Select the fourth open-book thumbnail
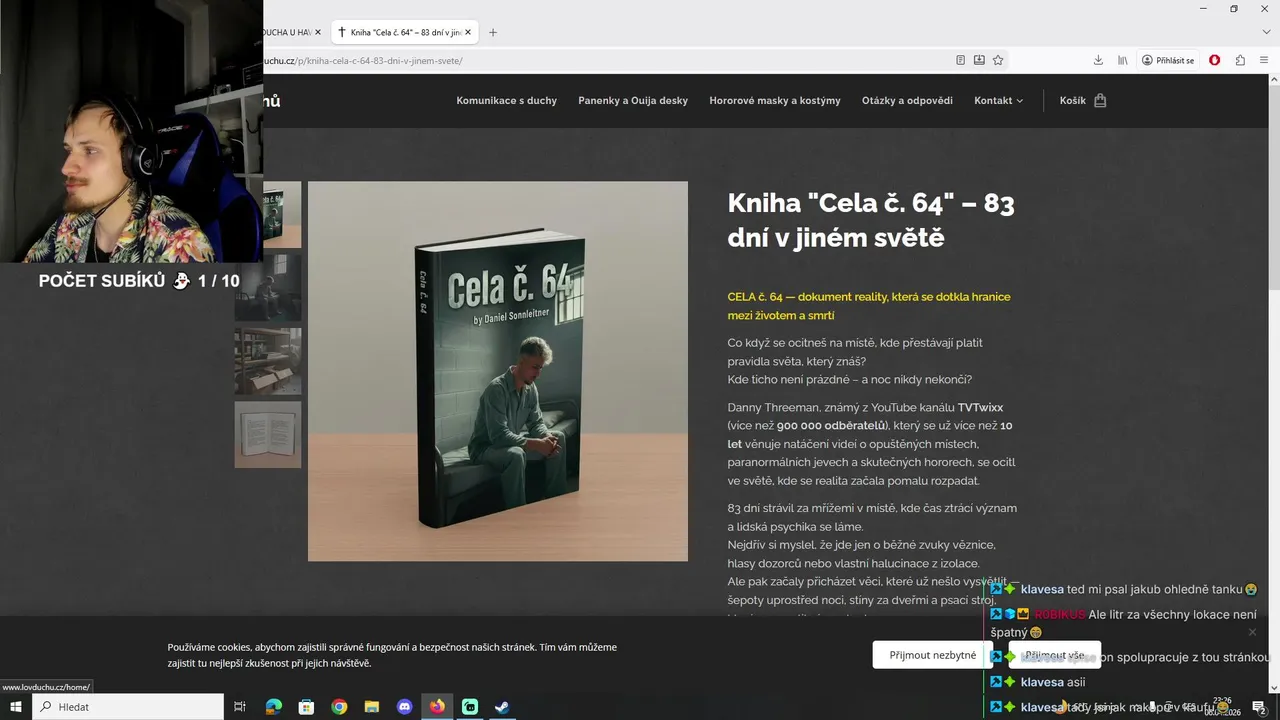The image size is (1280, 720). (x=268, y=435)
